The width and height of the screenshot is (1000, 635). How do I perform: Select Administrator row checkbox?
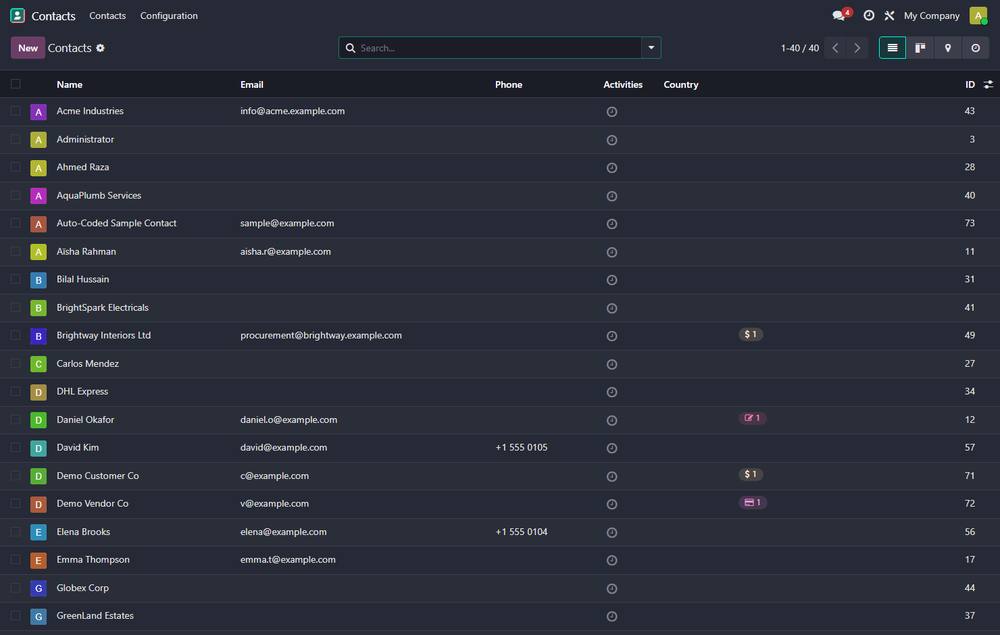click(16, 139)
